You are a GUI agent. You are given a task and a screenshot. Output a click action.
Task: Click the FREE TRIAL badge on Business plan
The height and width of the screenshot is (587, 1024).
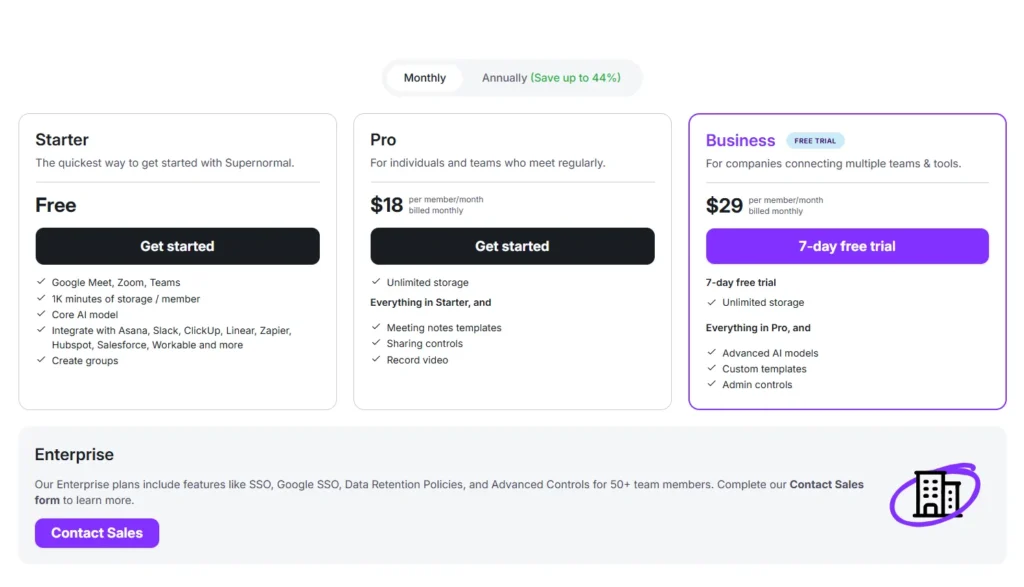(815, 140)
